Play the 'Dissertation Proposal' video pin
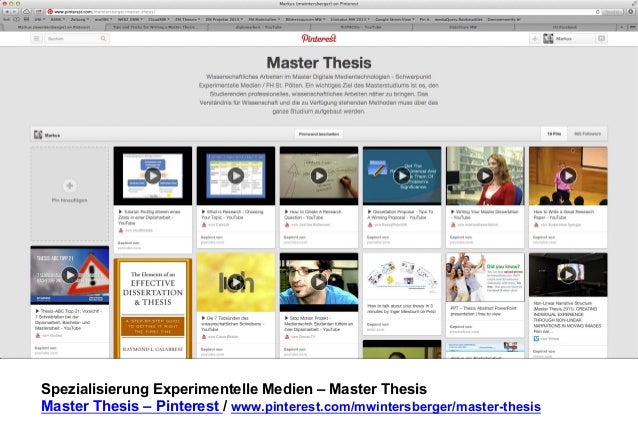Viewport: 638px width, 442px height. (x=402, y=176)
